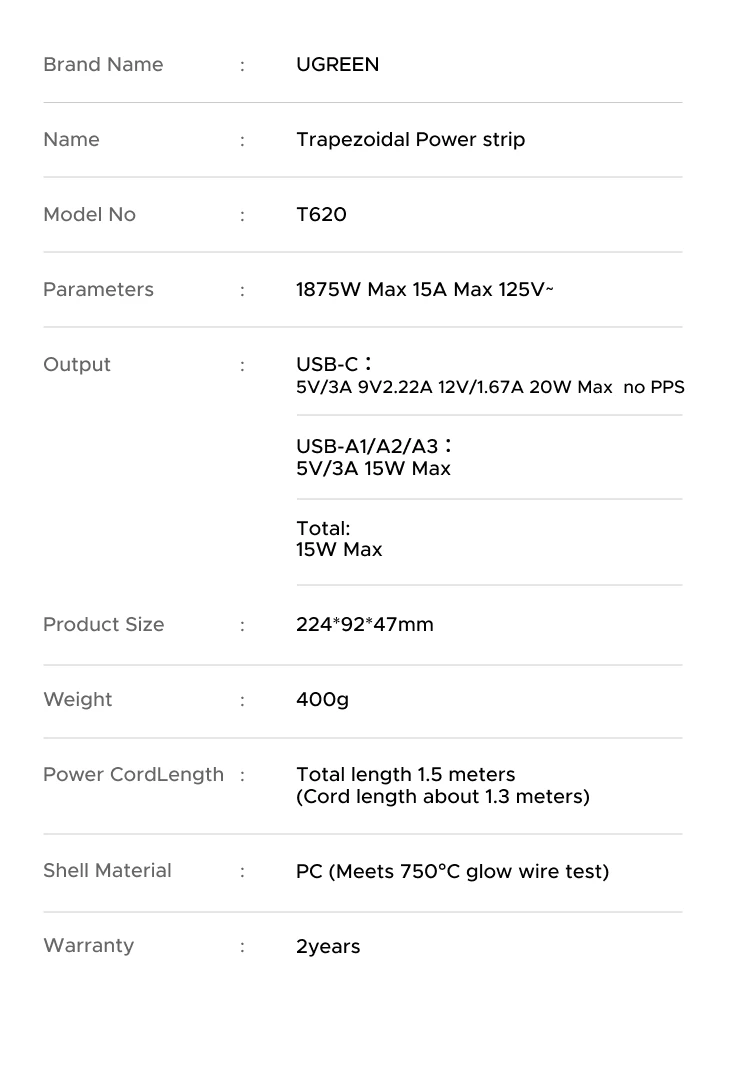Select the USB-A1/A2/A3 heading

click(374, 446)
